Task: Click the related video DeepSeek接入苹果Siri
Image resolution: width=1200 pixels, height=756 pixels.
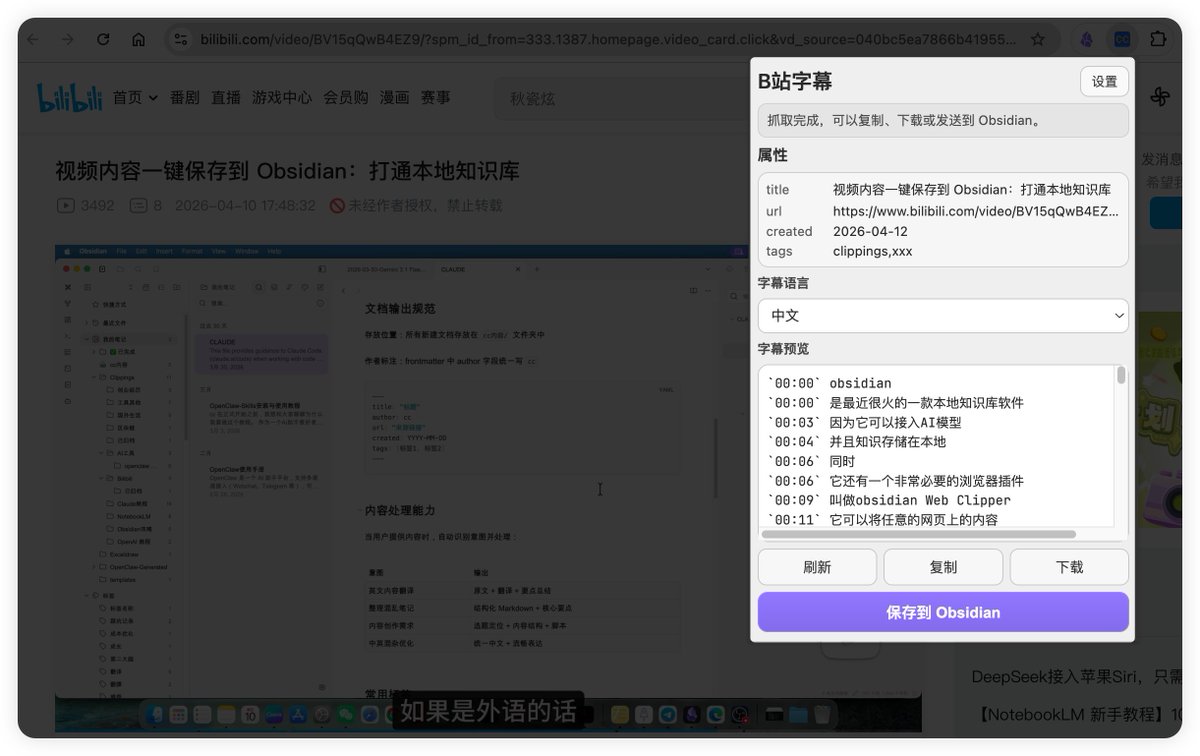Action: [x=1077, y=677]
